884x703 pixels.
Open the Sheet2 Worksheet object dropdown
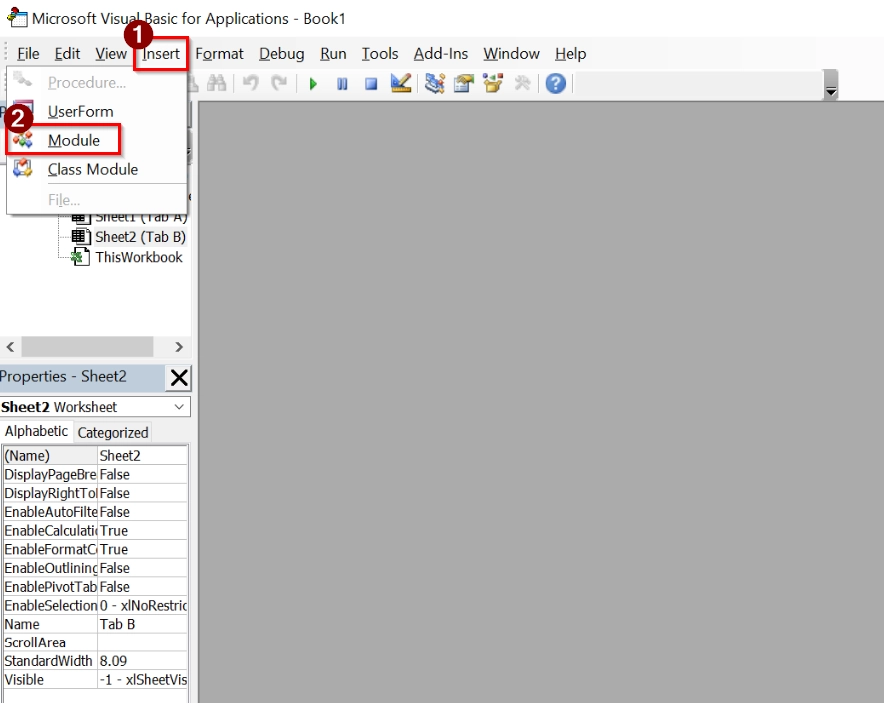click(179, 407)
